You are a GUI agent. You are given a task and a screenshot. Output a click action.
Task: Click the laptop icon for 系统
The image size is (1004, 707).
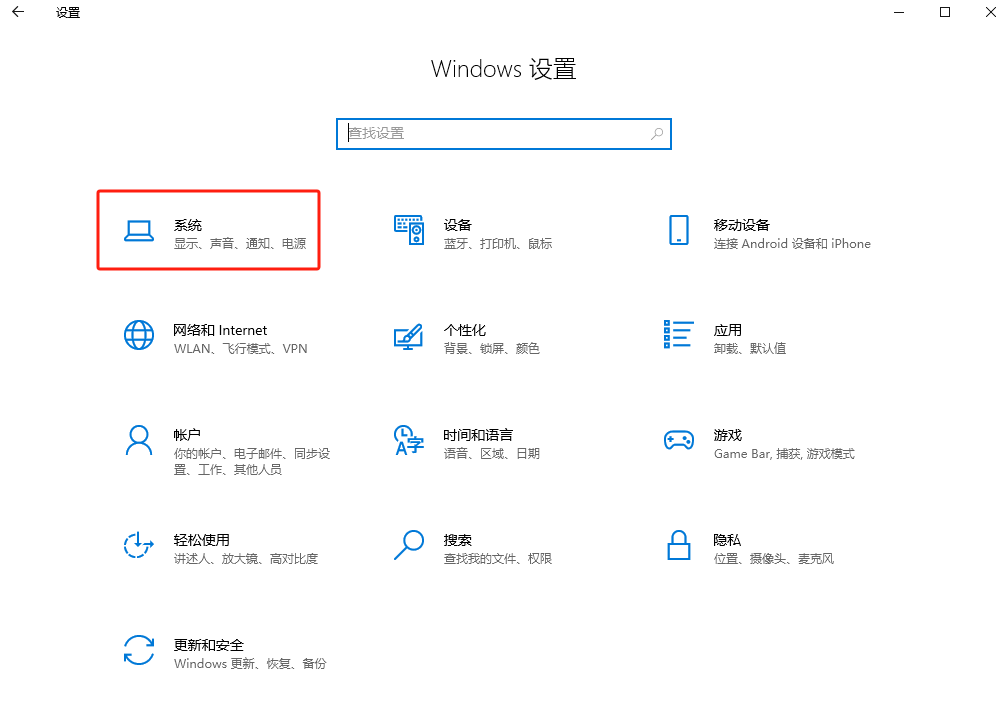click(139, 231)
